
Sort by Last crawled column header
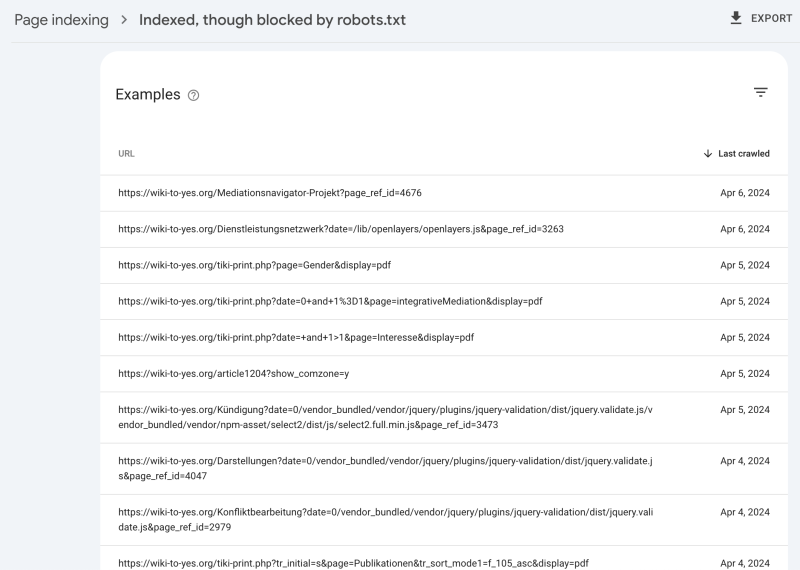pos(743,154)
